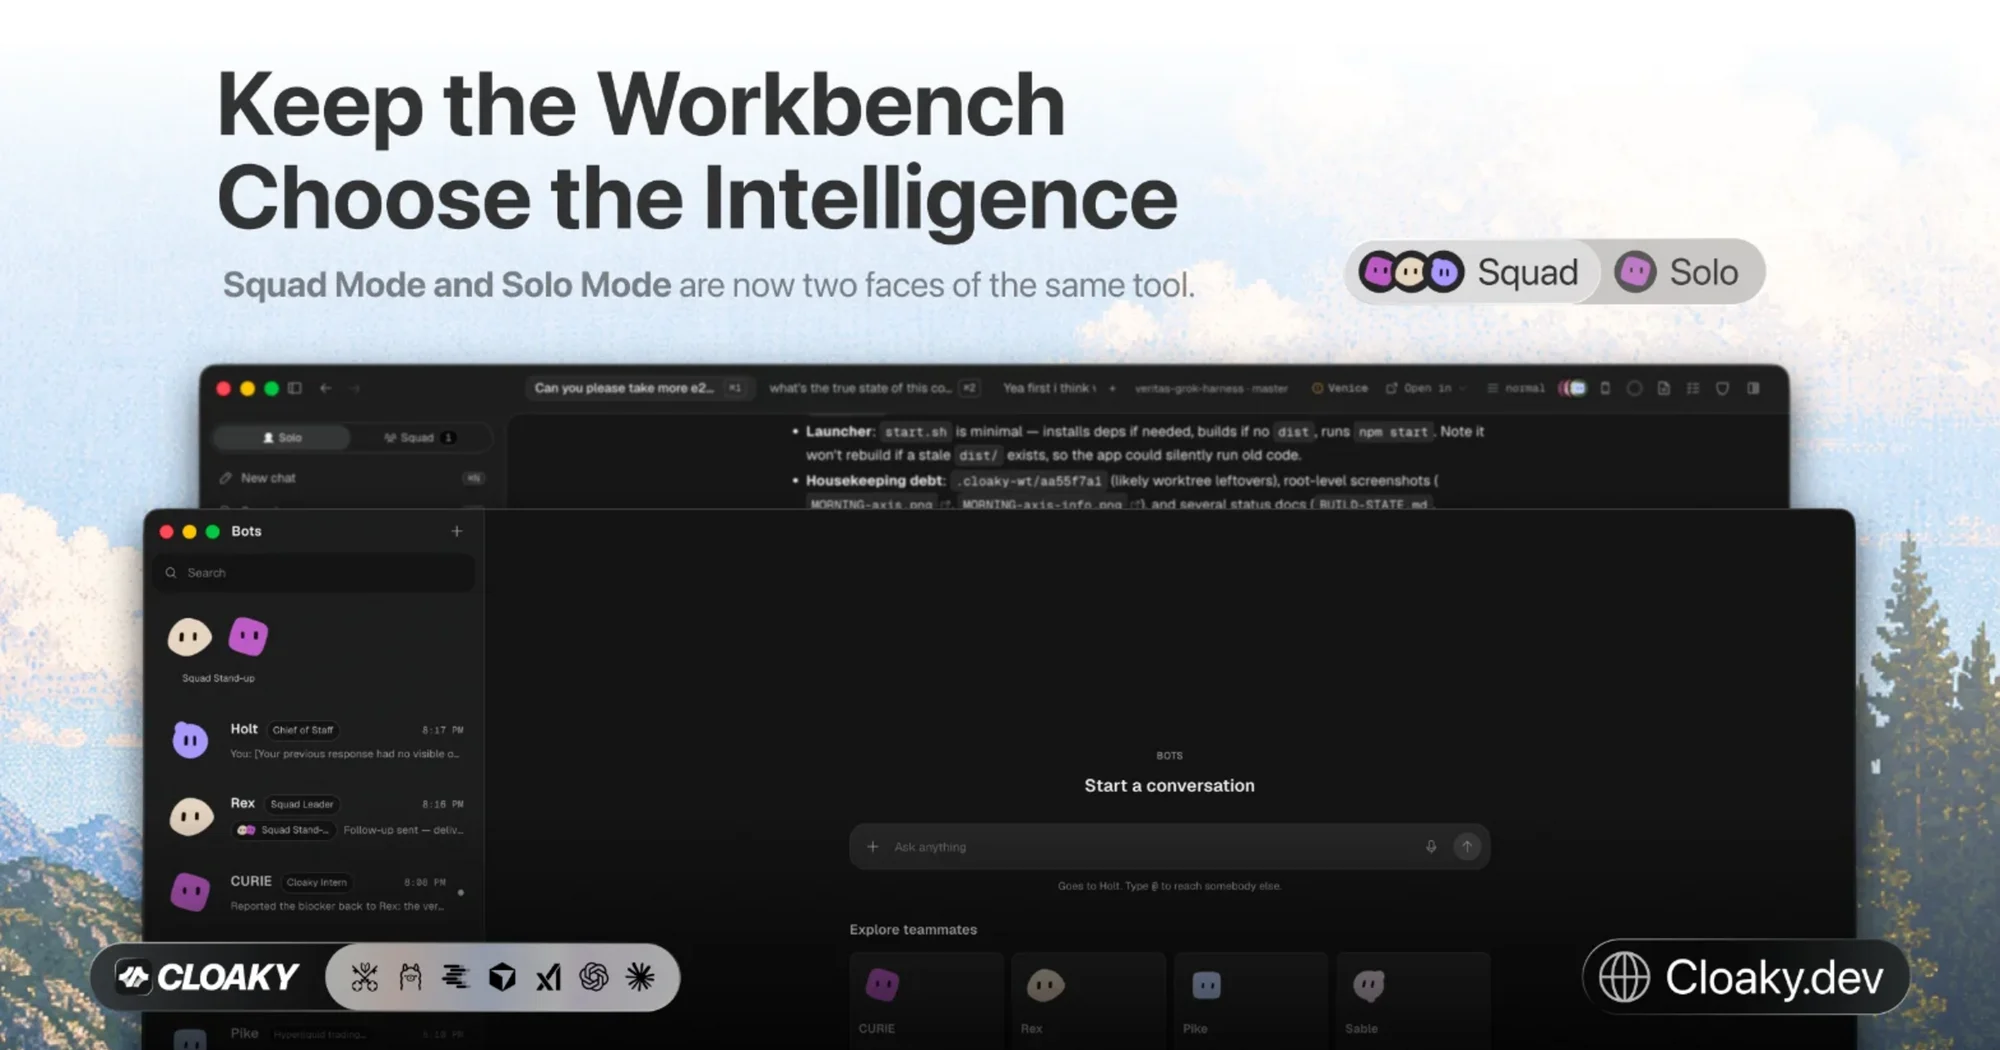Click the circle icon in the back window toolbar

[x=1634, y=388]
